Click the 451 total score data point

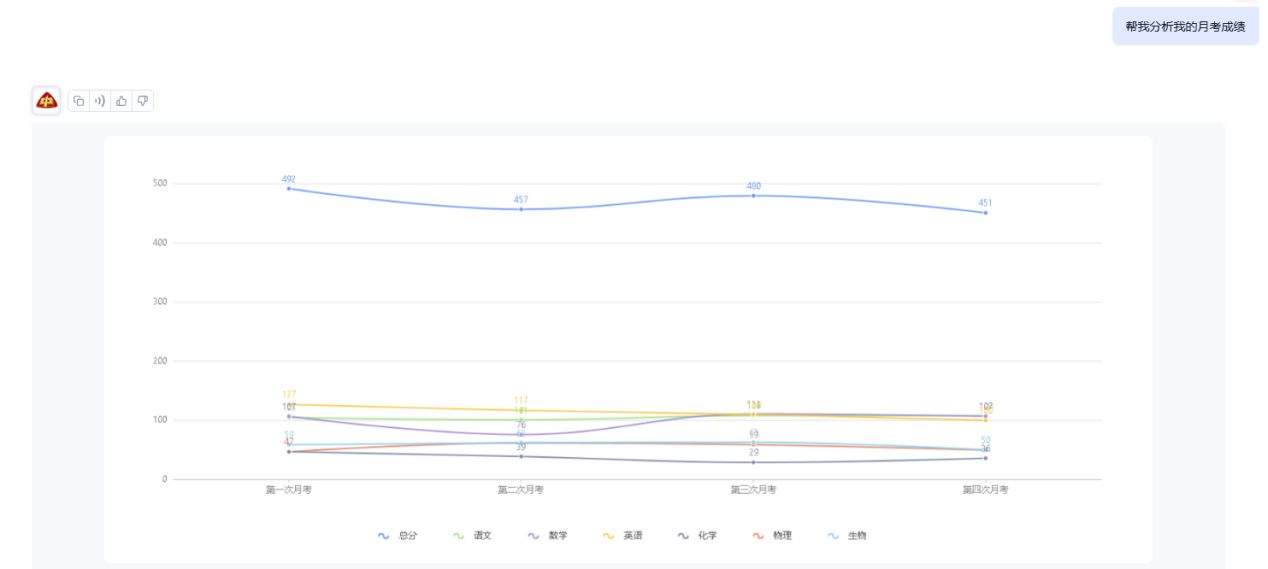(985, 212)
